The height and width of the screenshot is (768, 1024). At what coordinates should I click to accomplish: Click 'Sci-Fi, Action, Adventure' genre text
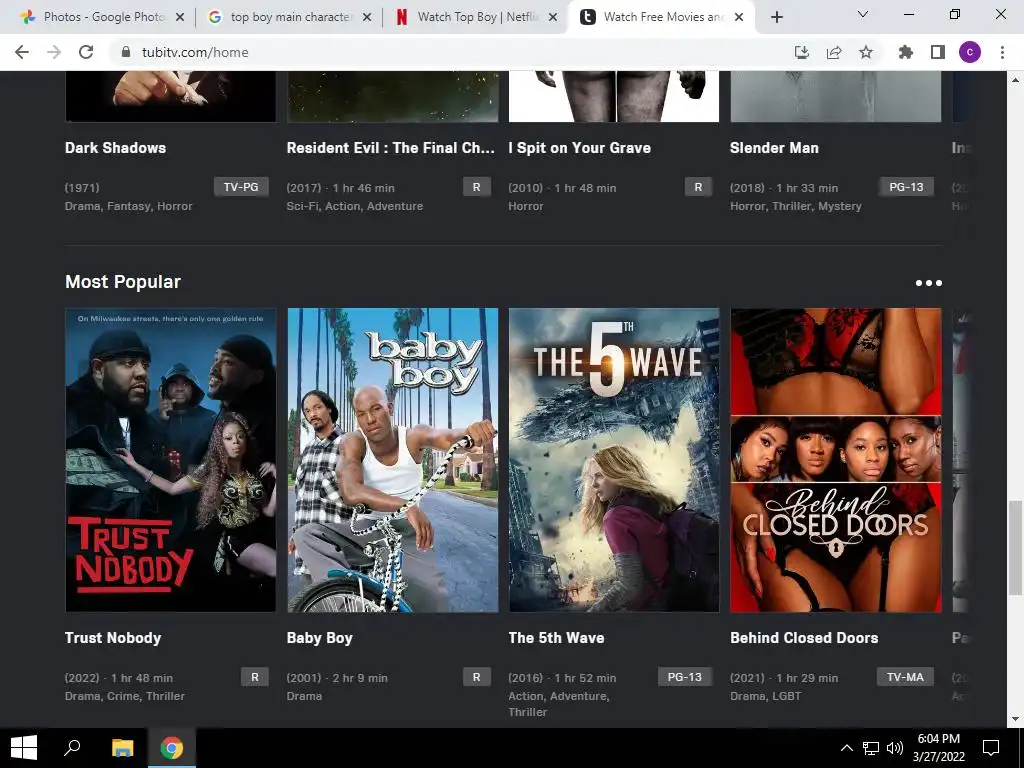(355, 206)
